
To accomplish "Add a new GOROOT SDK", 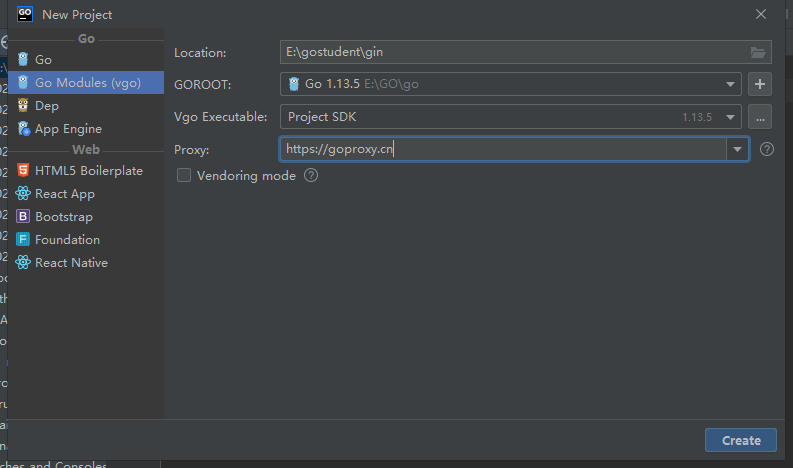I will (760, 84).
